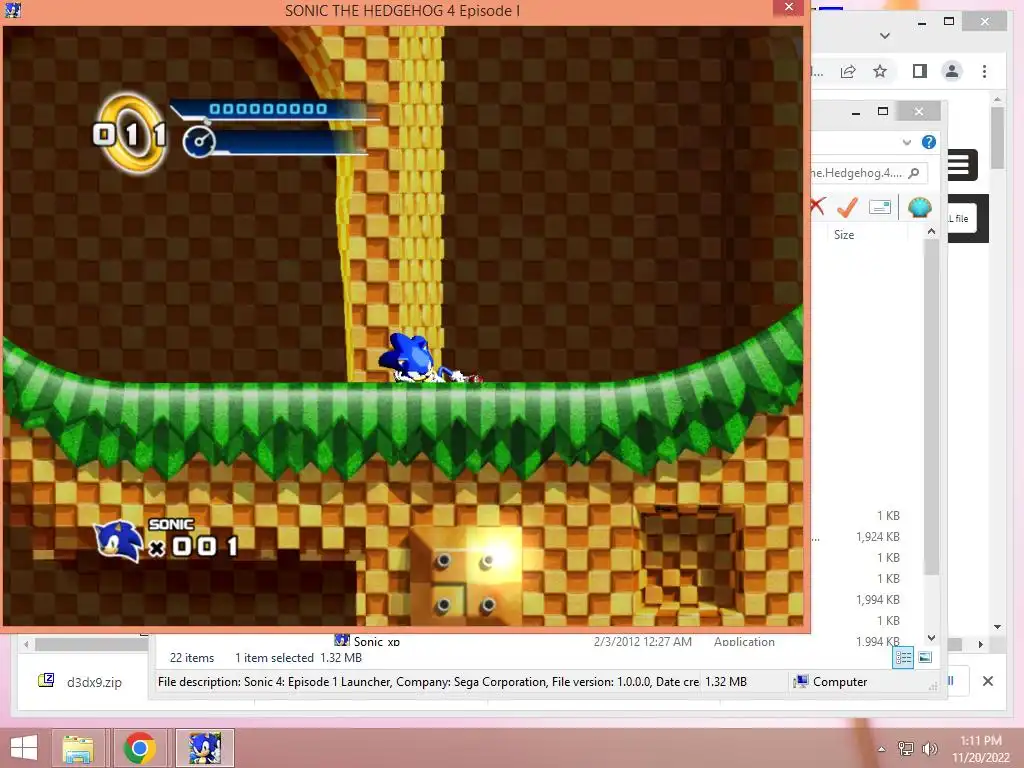Switch Explorer to large icons view

coord(925,658)
